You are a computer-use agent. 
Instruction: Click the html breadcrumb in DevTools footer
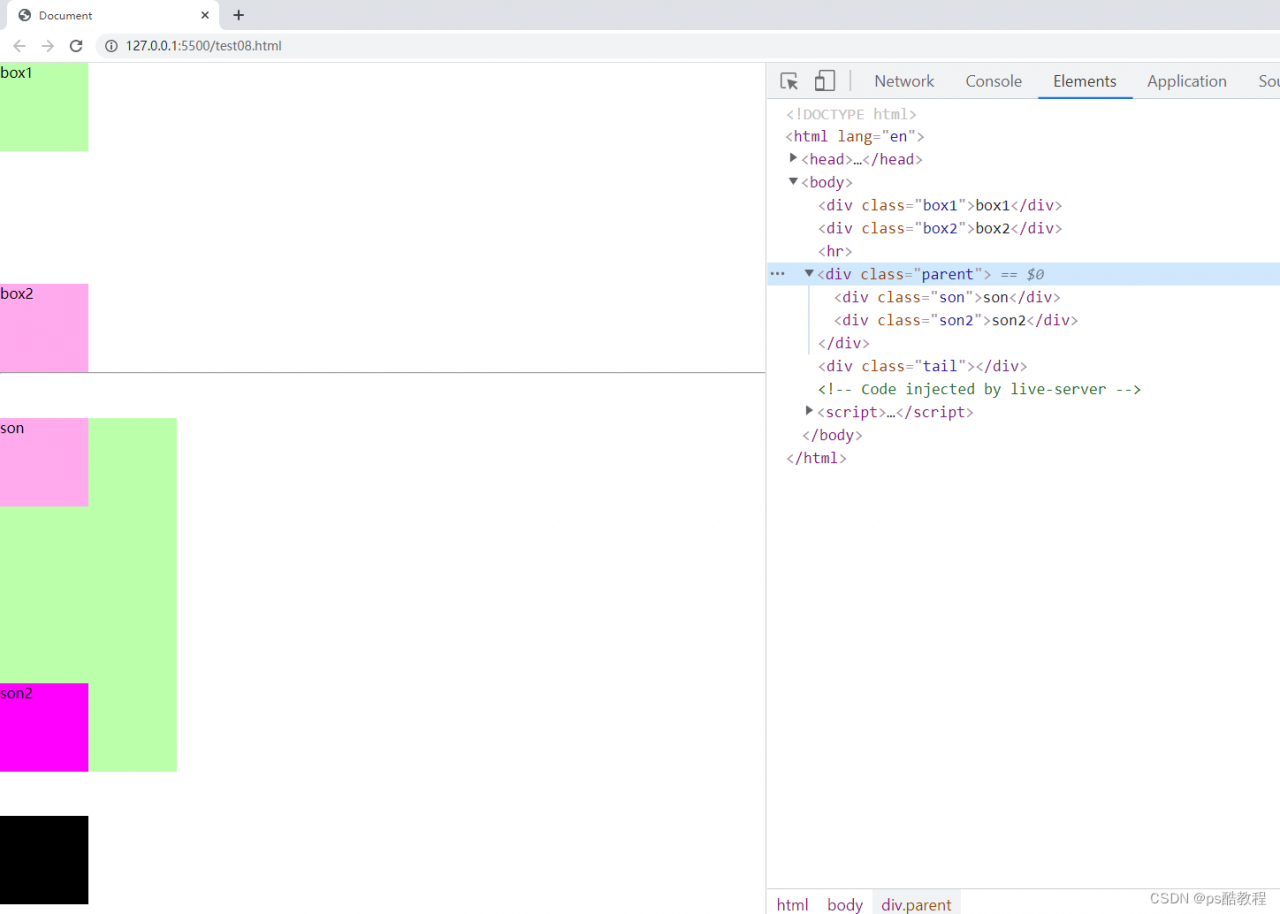tap(792, 904)
